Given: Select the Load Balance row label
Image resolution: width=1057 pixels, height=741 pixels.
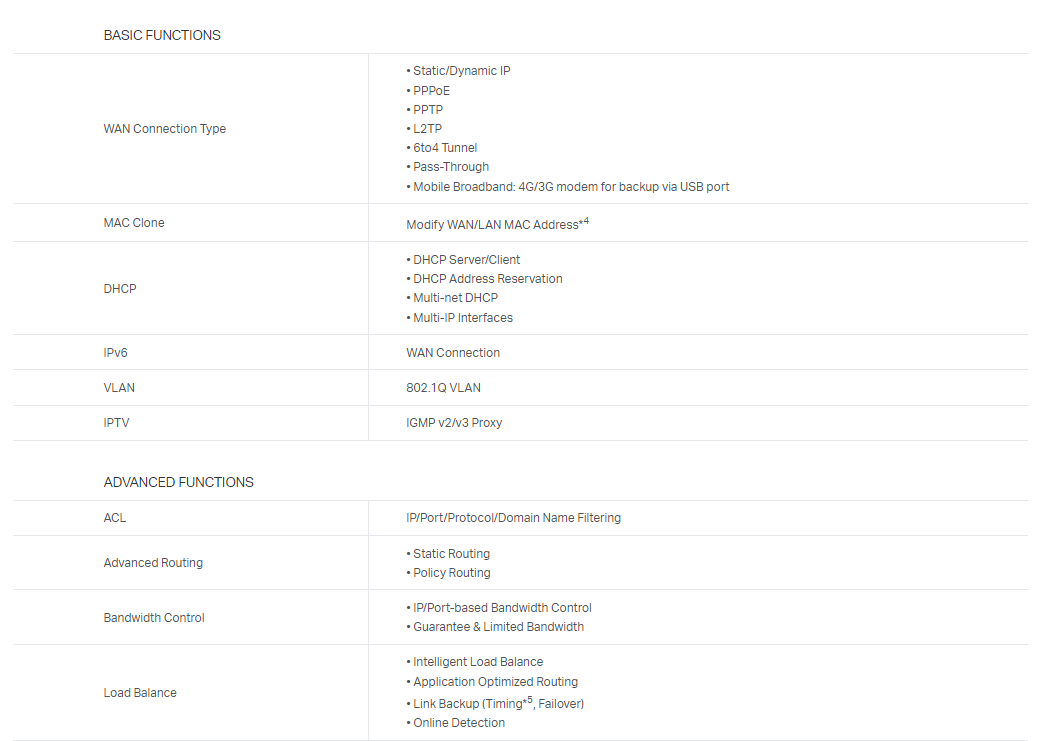Looking at the screenshot, I should [140, 693].
